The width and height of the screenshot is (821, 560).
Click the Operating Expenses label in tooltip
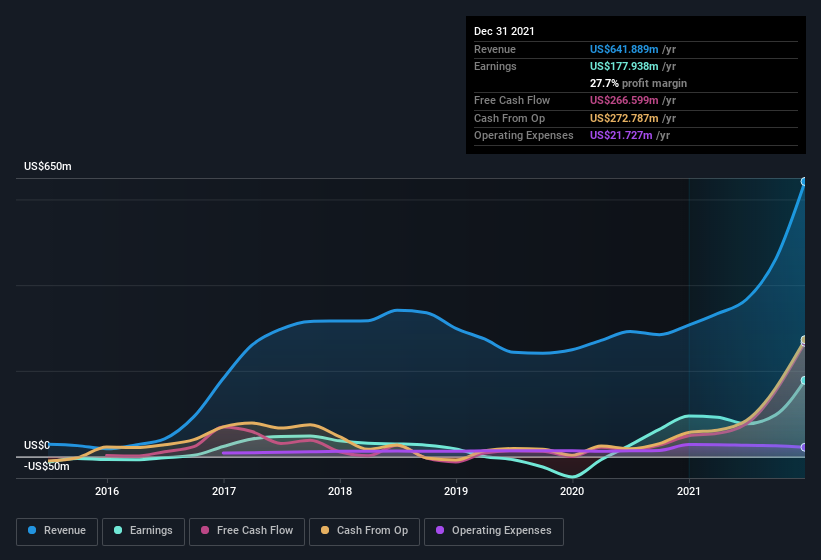(x=524, y=135)
